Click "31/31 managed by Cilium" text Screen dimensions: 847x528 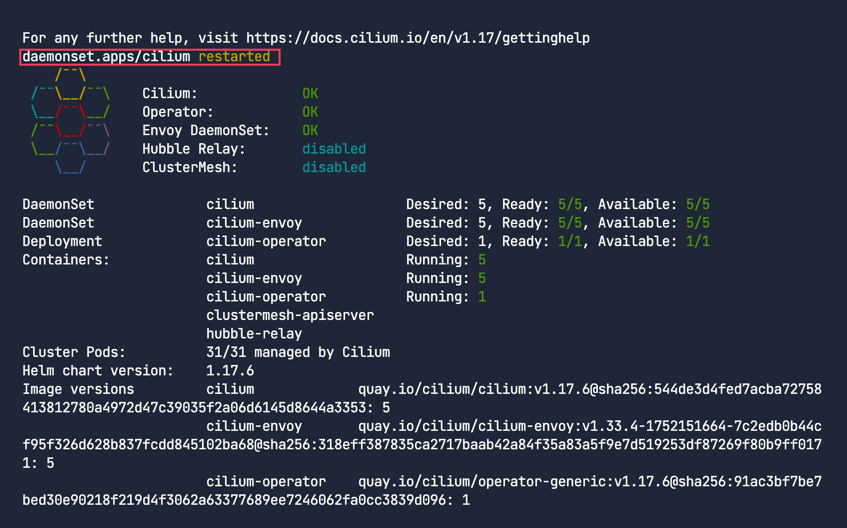click(298, 352)
